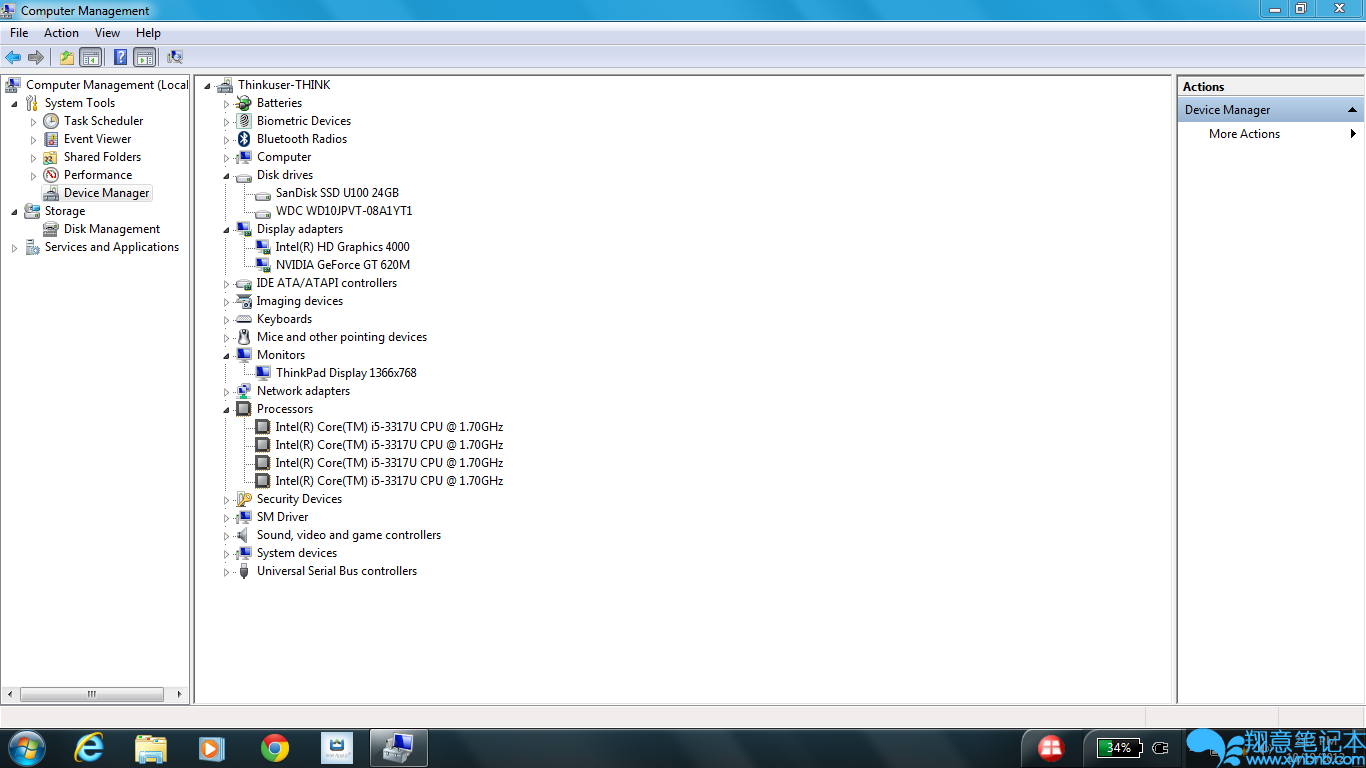Collapse the Device Manager actions section arrow

coord(1353,110)
